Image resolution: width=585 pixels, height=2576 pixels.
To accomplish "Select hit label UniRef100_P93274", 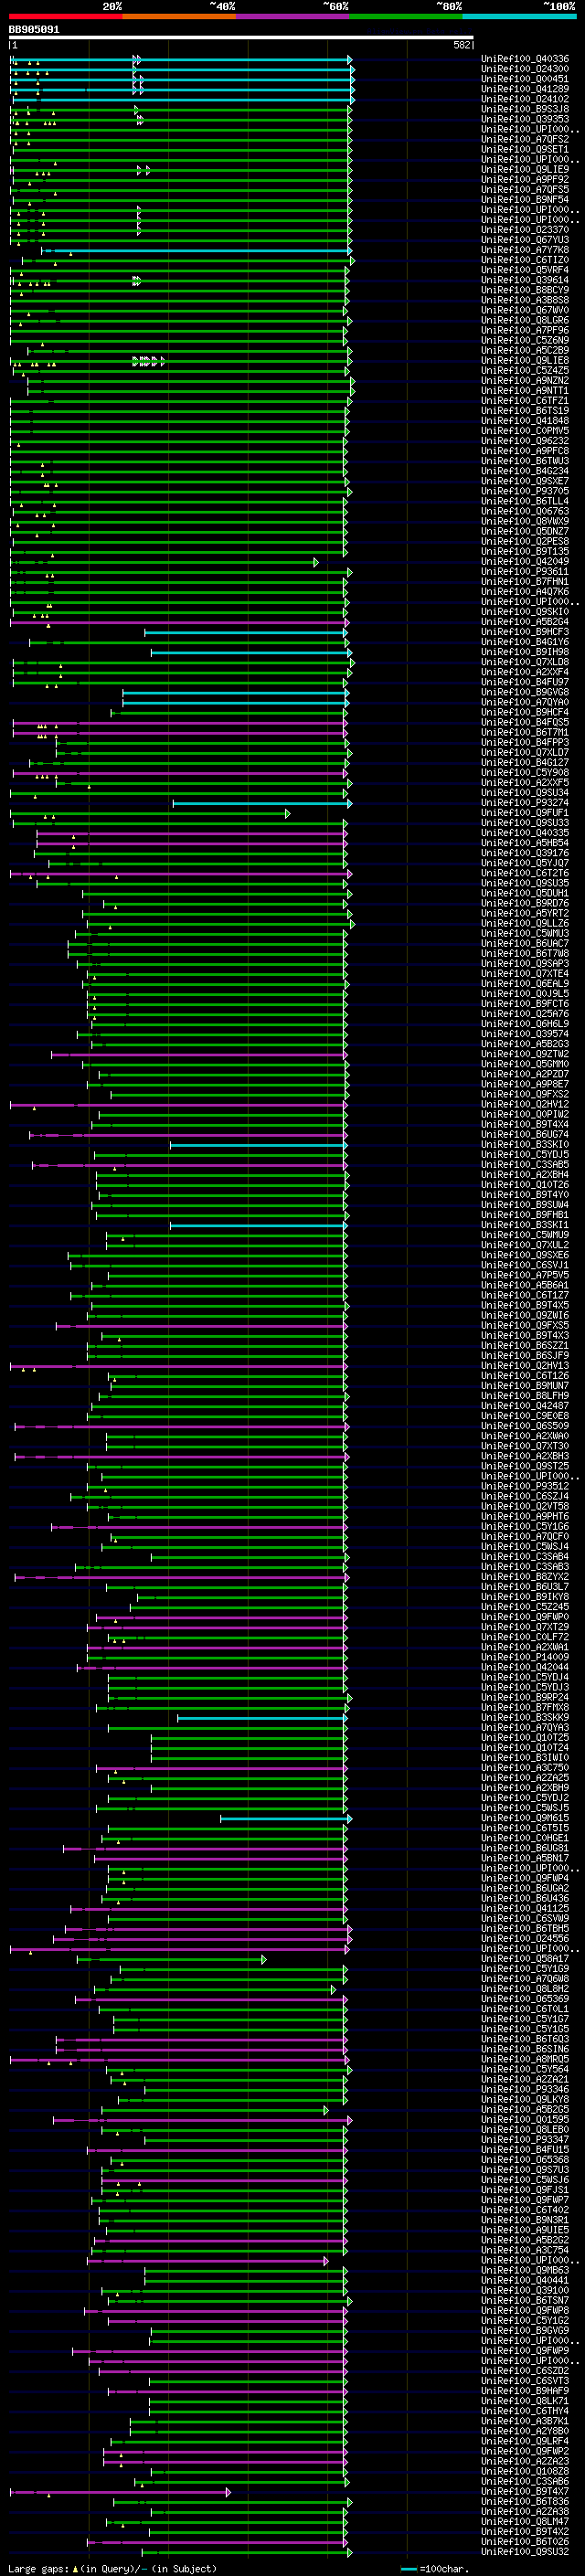I will pyautogui.click(x=525, y=803).
